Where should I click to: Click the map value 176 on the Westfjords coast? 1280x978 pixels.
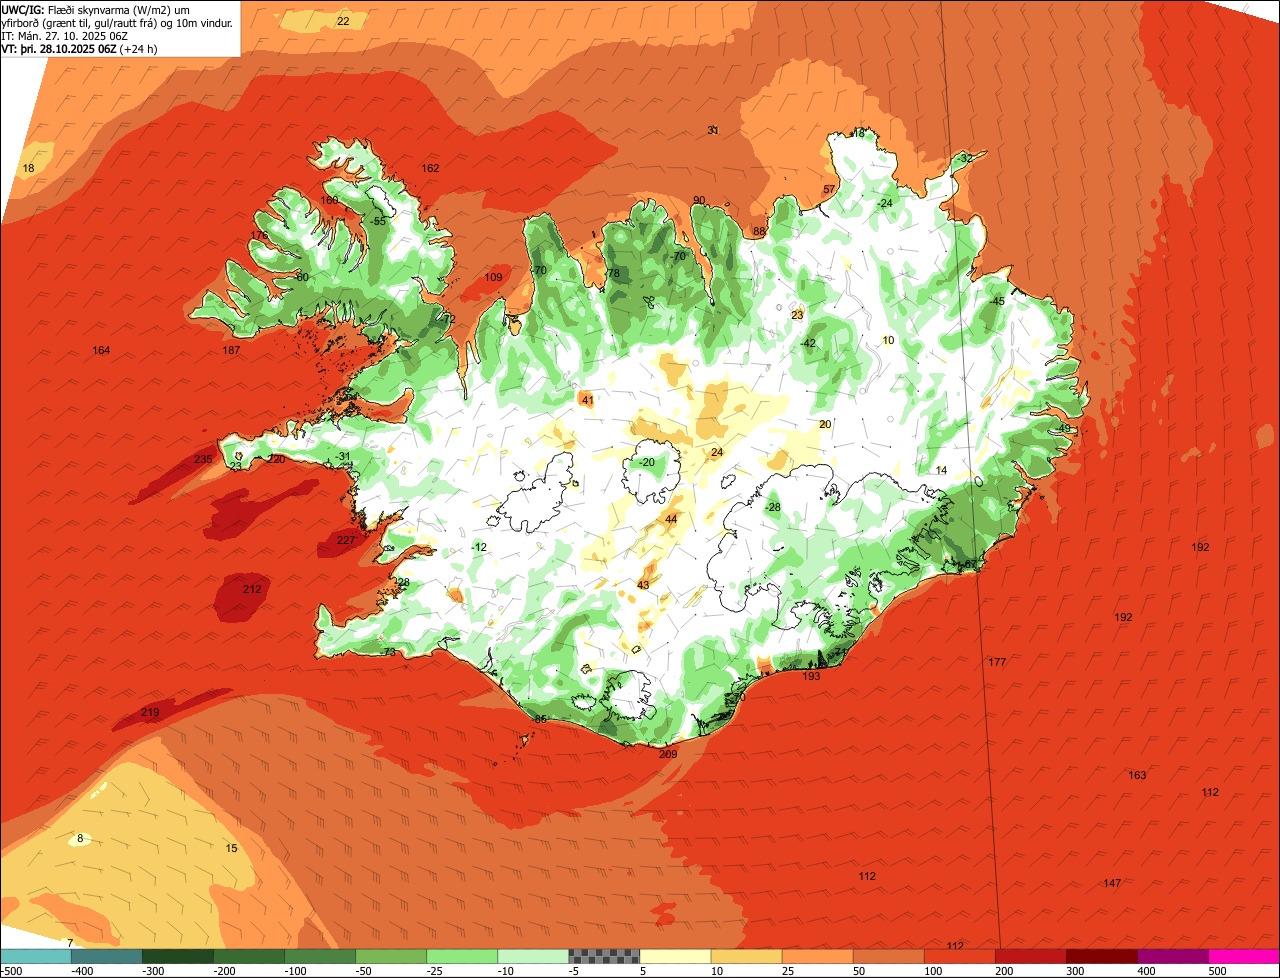click(x=260, y=235)
